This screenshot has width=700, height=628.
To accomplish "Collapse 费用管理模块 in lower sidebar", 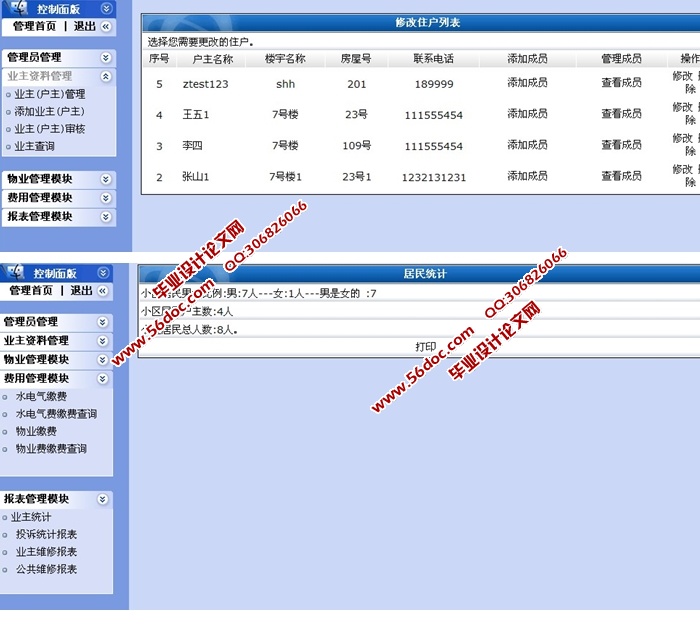I will (x=103, y=379).
